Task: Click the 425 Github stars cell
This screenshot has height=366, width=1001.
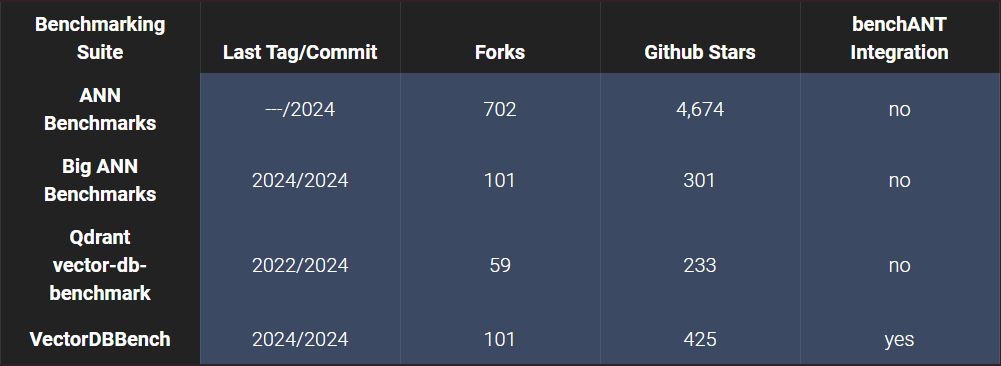Action: click(700, 339)
